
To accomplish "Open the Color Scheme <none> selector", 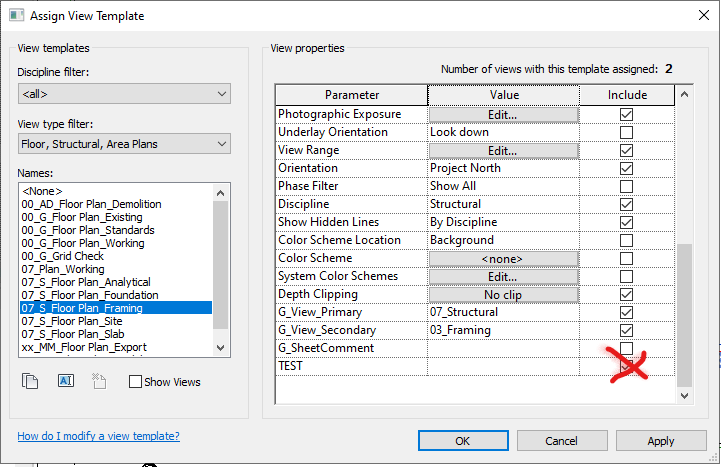I will pos(504,259).
